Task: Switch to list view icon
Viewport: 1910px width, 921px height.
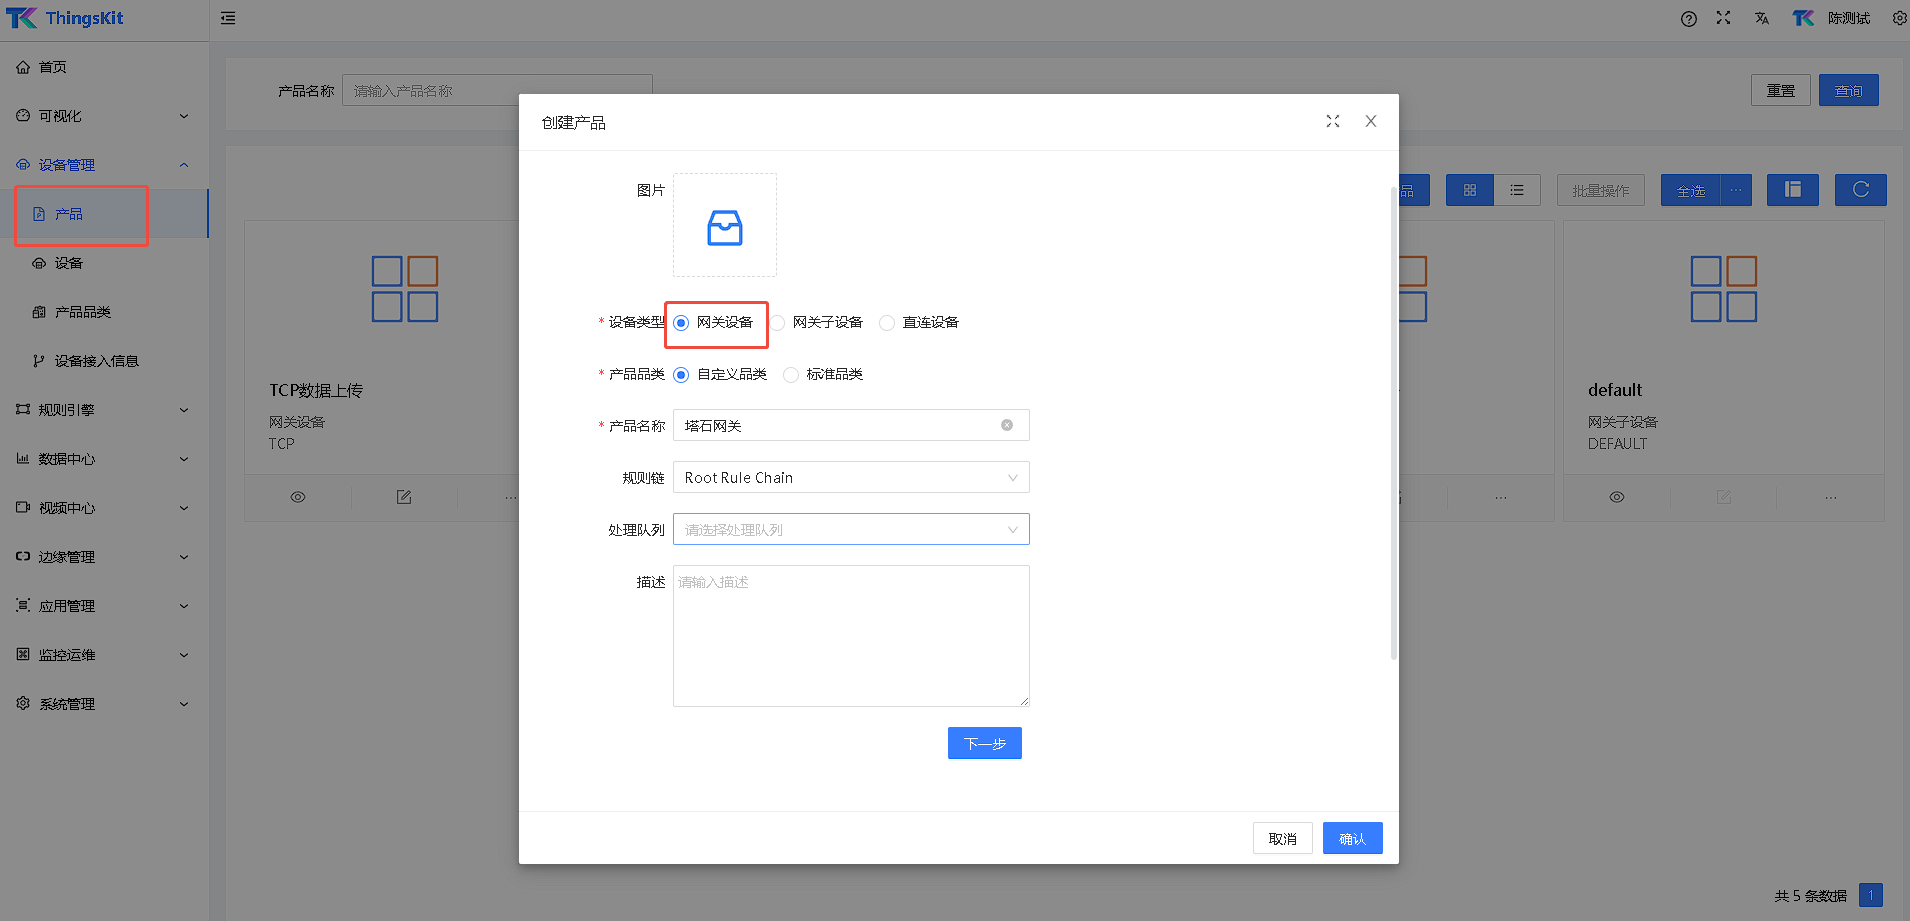Action: click(x=1517, y=190)
